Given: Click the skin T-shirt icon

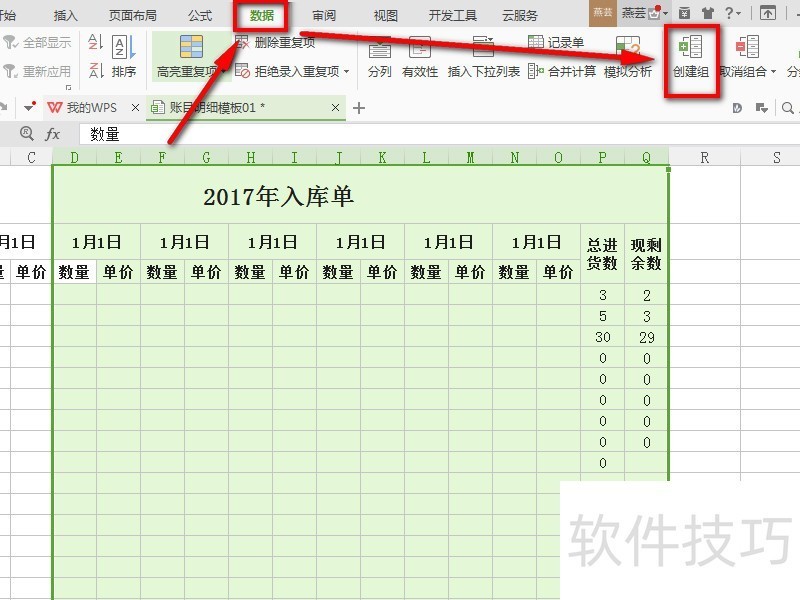Looking at the screenshot, I should coord(708,13).
